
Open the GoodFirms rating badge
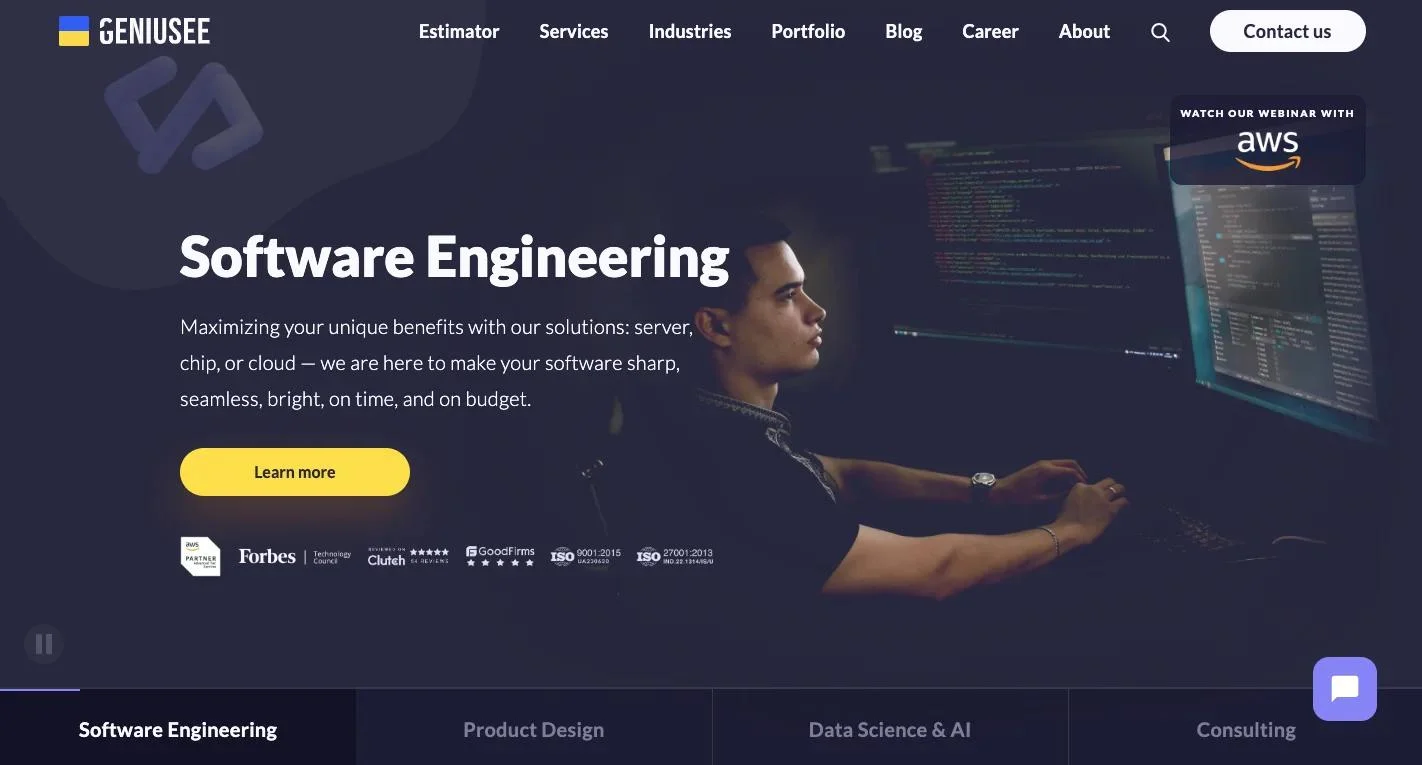coord(501,556)
